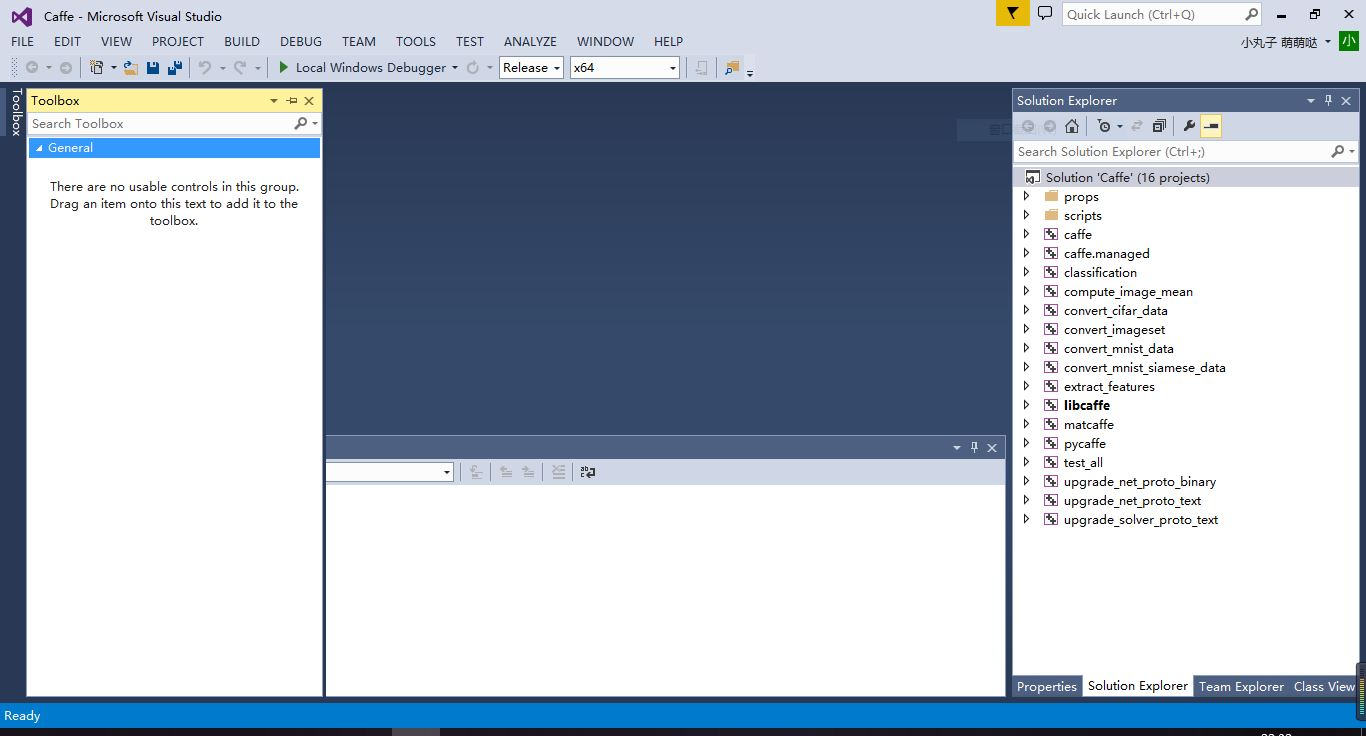Click in the Quick Launch input box
Screen dimensions: 1366x736
(x=1152, y=14)
